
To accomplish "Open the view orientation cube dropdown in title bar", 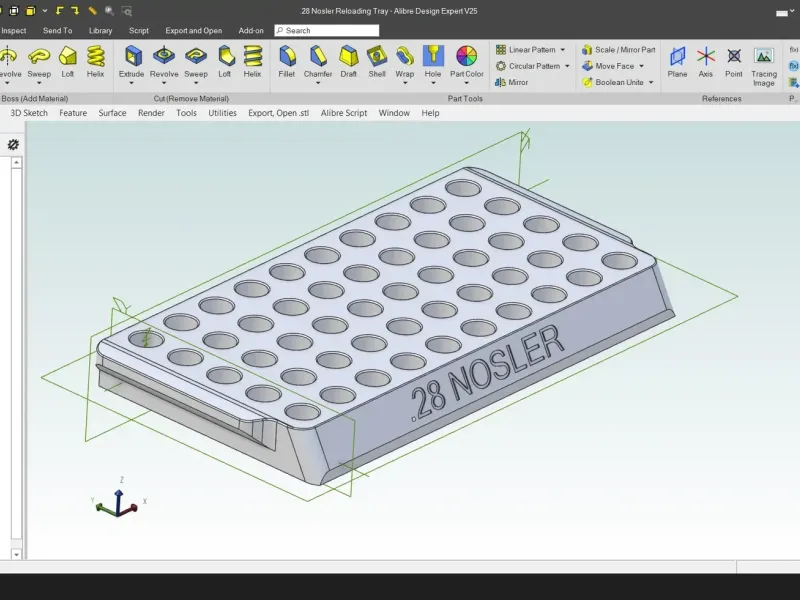I will tap(44, 11).
